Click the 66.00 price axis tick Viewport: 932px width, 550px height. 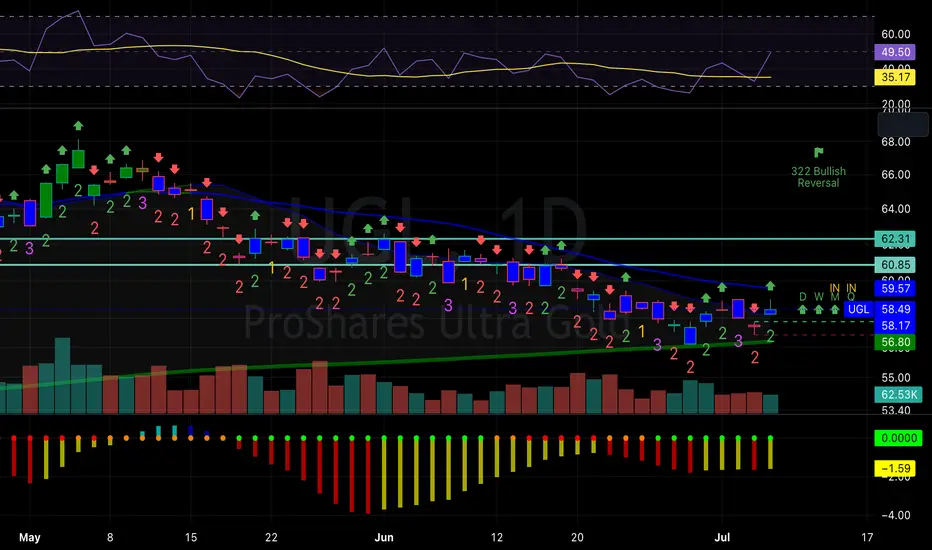coord(895,175)
